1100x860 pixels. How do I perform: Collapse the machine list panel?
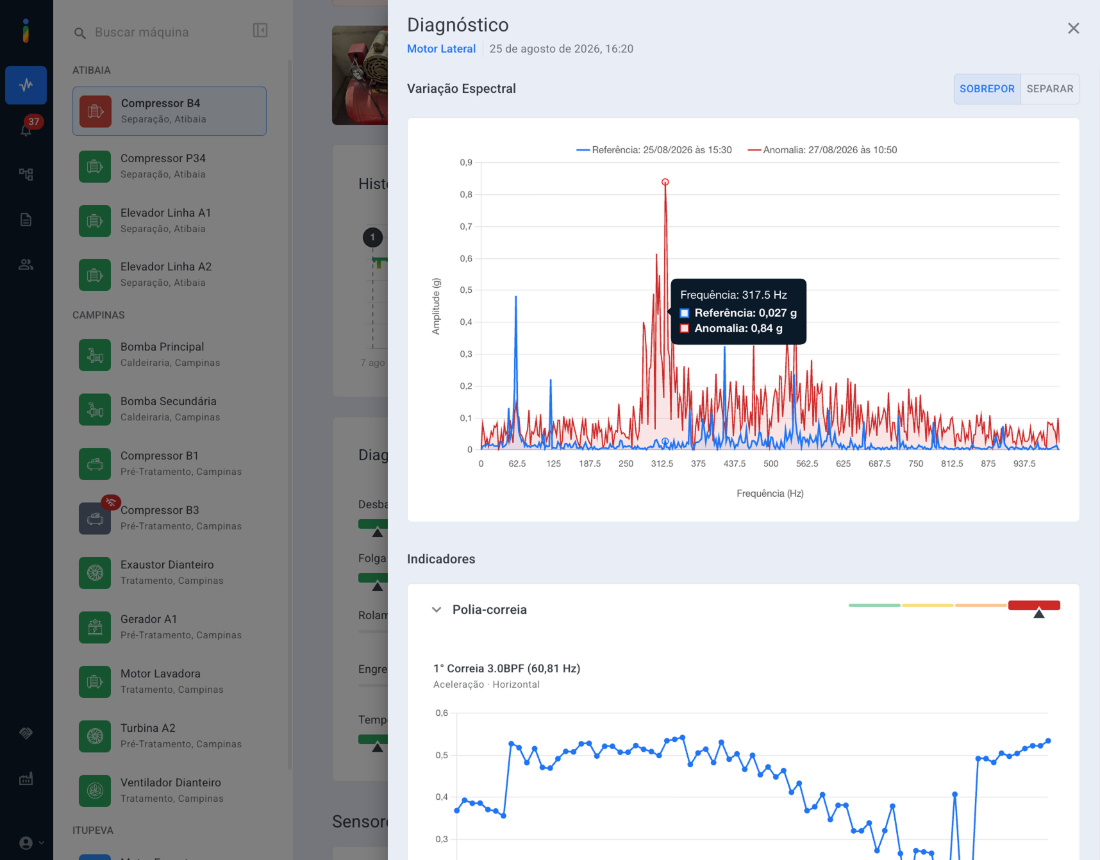click(x=260, y=30)
